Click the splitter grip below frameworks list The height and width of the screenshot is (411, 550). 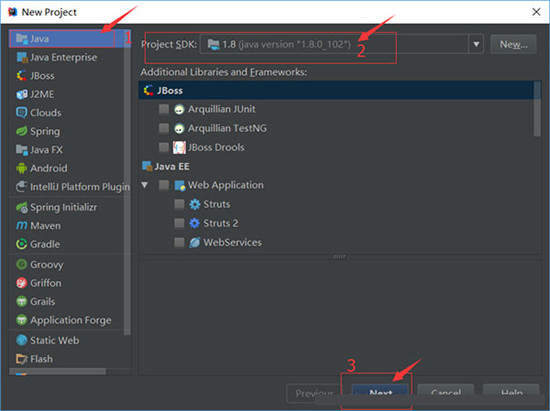click(339, 257)
